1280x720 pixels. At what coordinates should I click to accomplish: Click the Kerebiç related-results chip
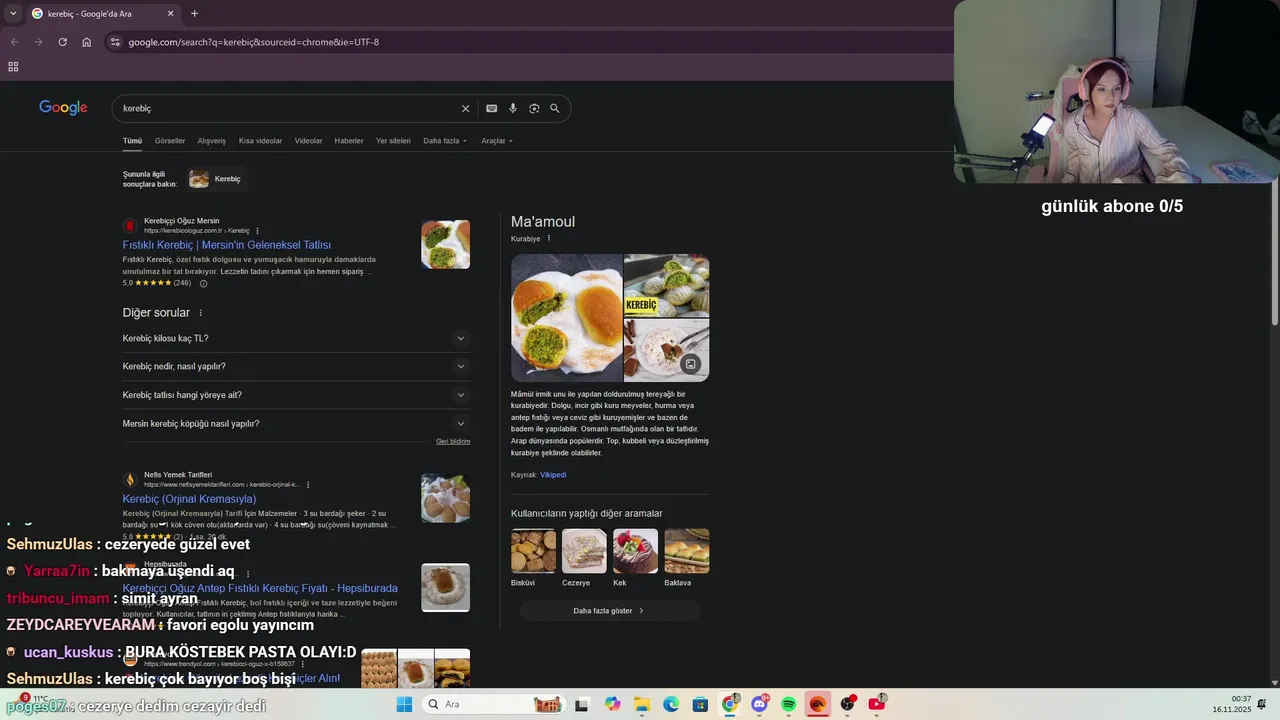(216, 179)
